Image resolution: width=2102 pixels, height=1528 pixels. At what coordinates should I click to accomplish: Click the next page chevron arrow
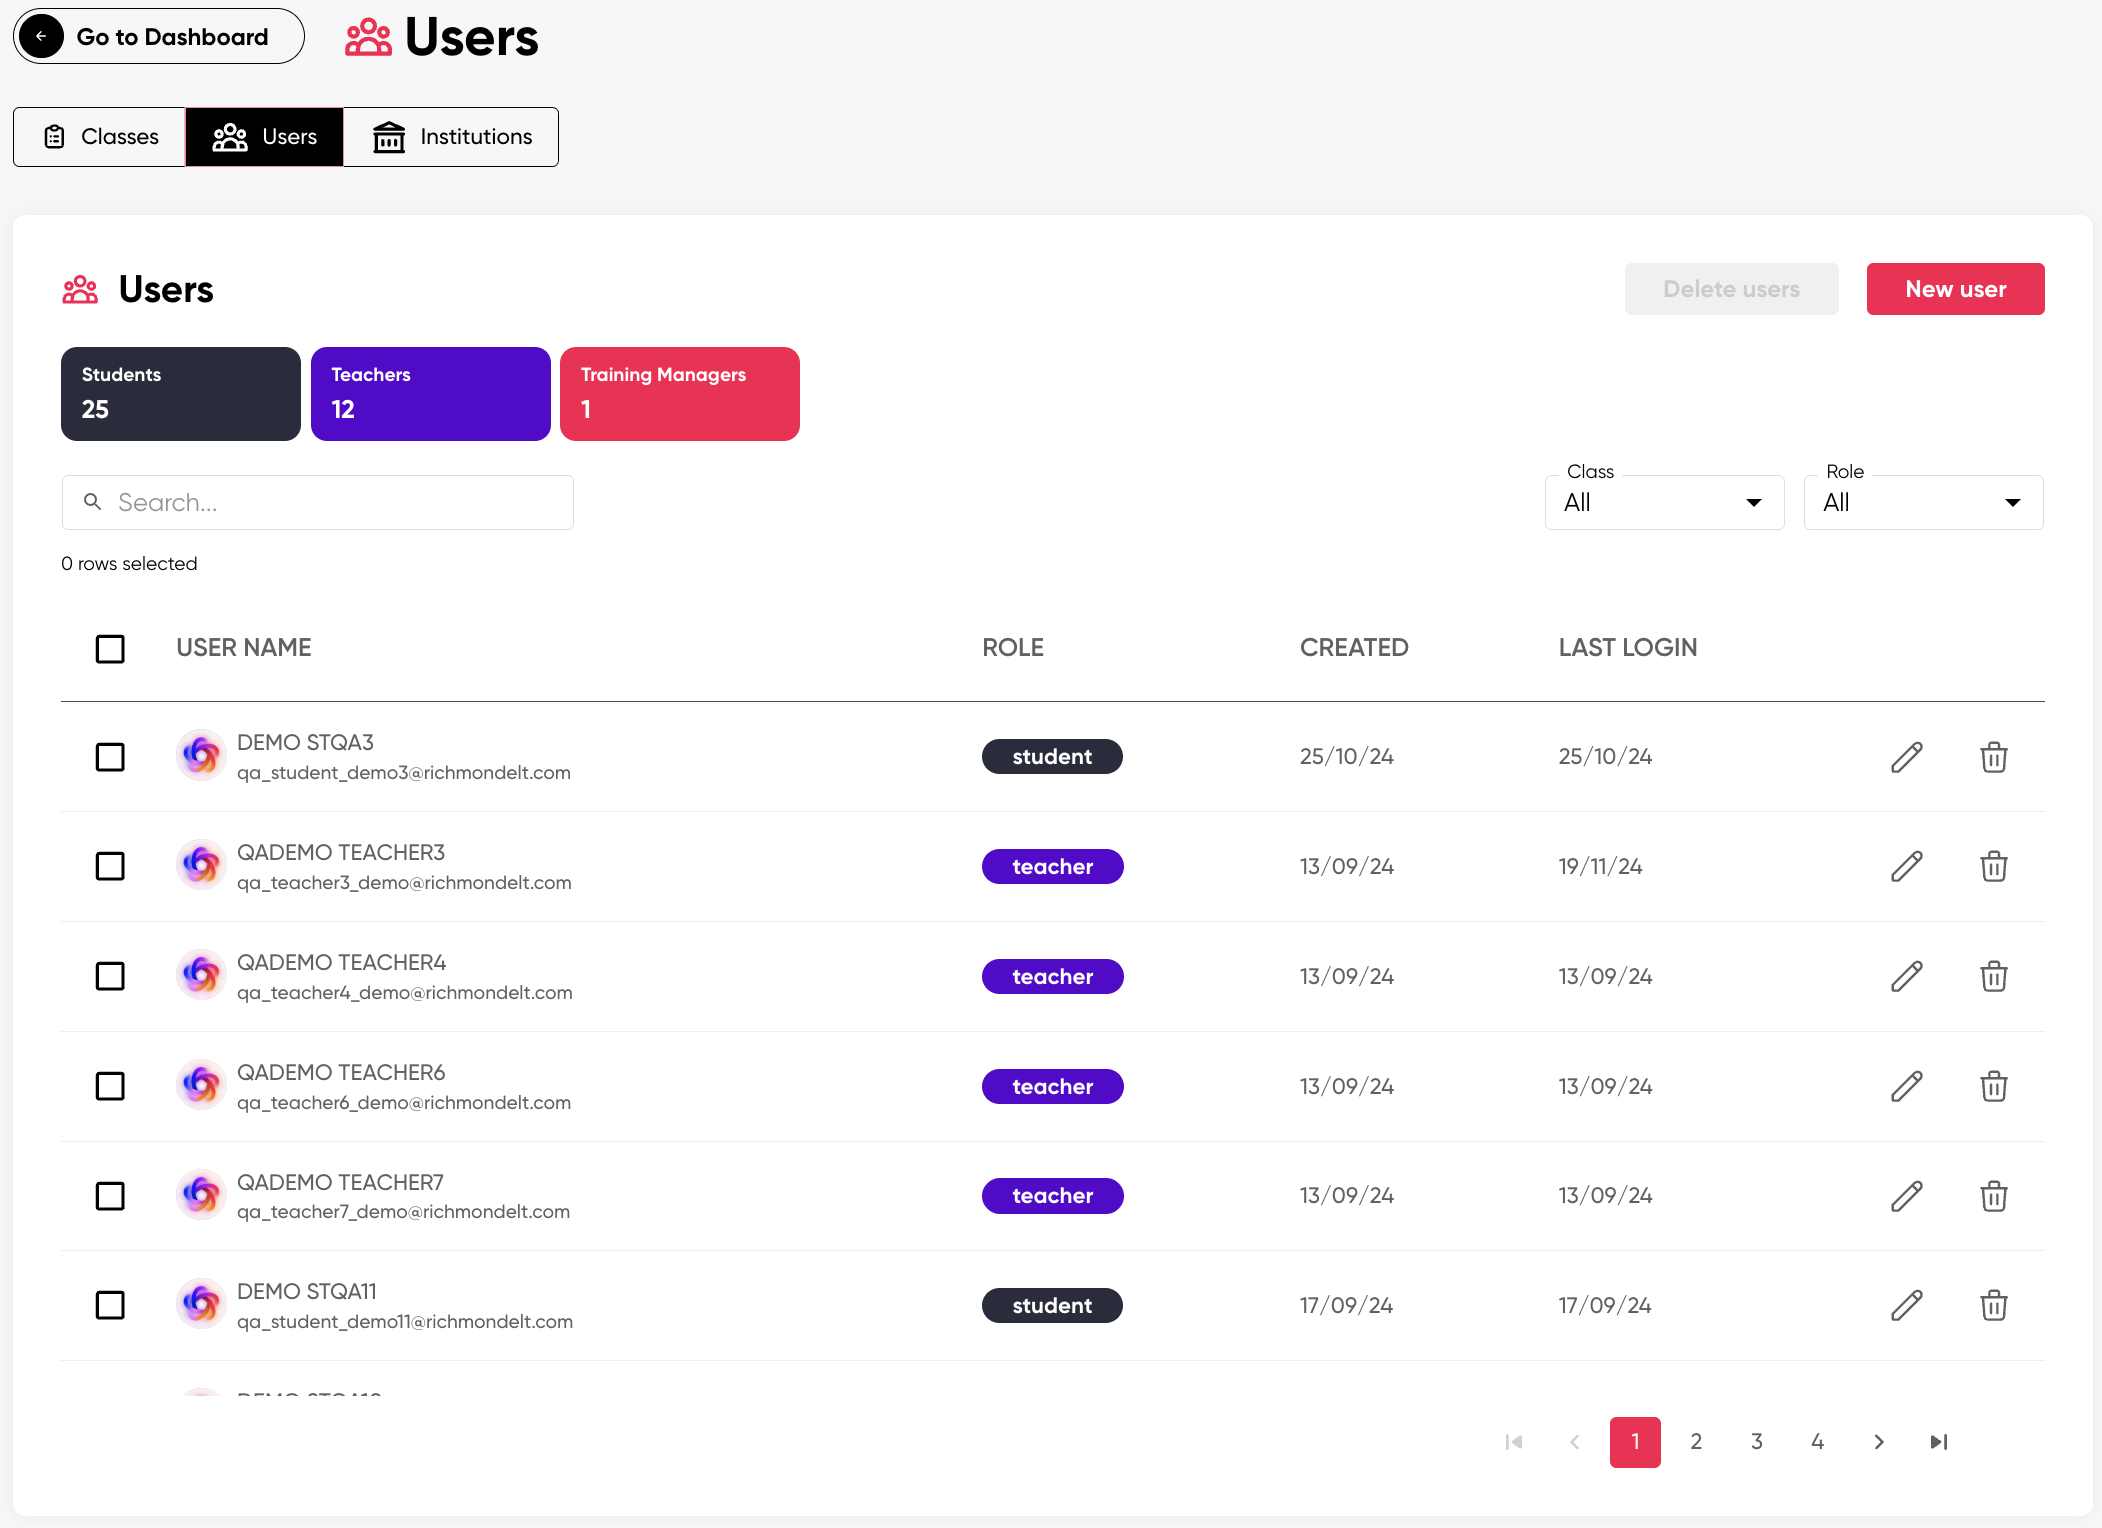[1878, 1441]
